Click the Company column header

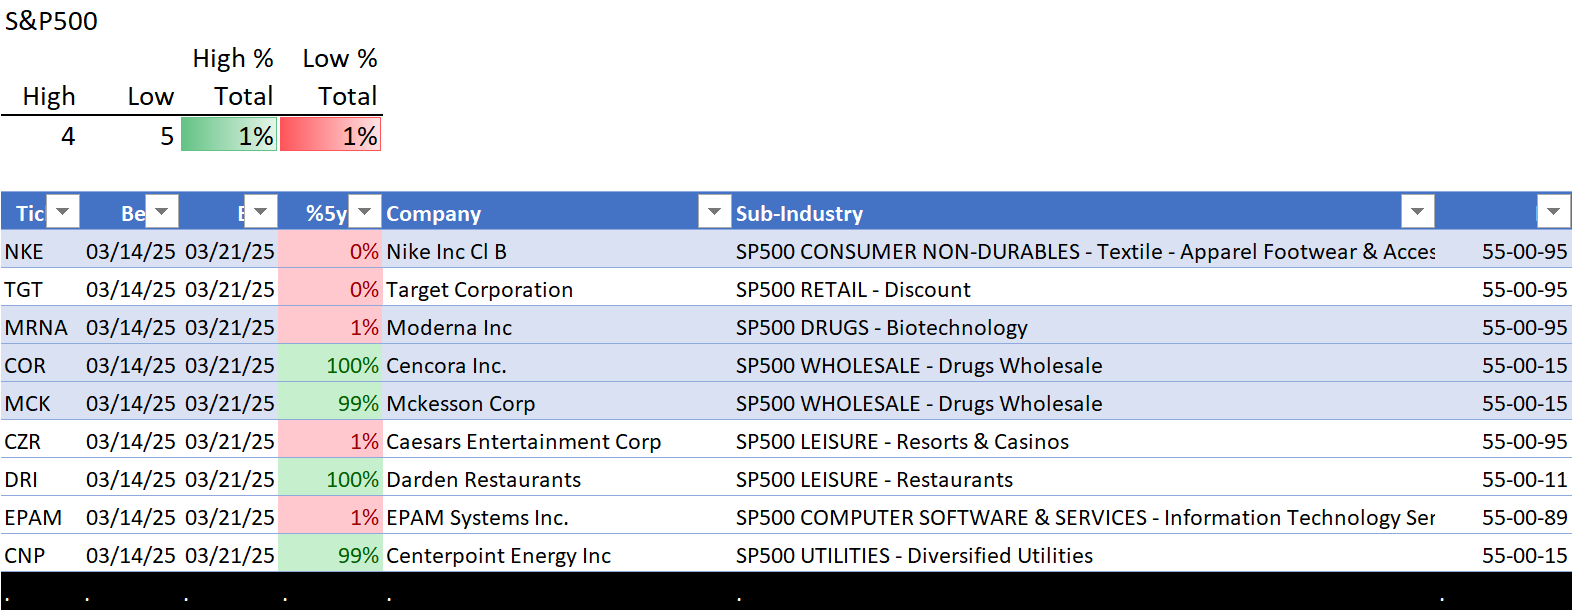[x=540, y=213]
